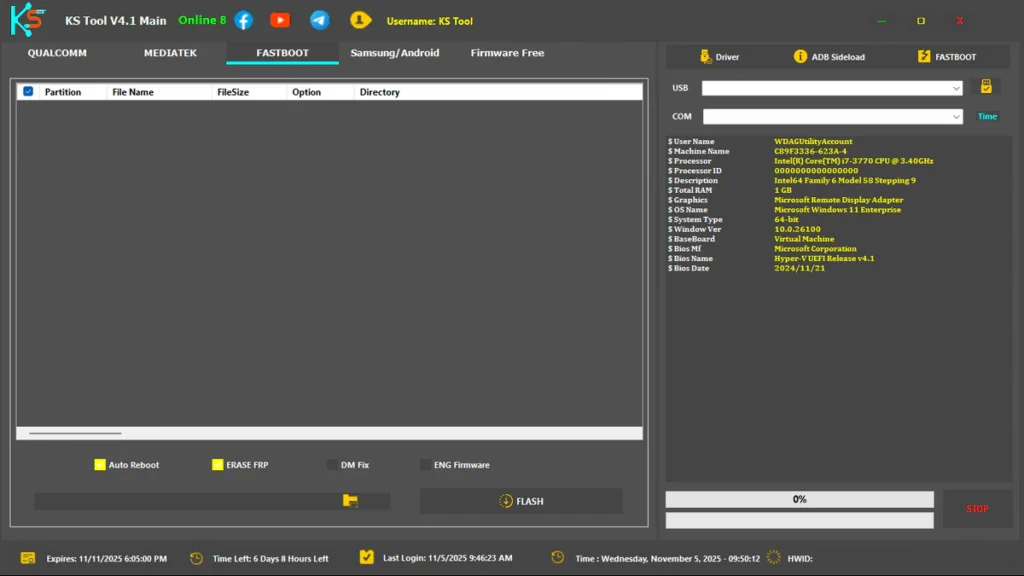Toggle the select-all partition header checkbox
1024x576 pixels.
[x=28, y=92]
